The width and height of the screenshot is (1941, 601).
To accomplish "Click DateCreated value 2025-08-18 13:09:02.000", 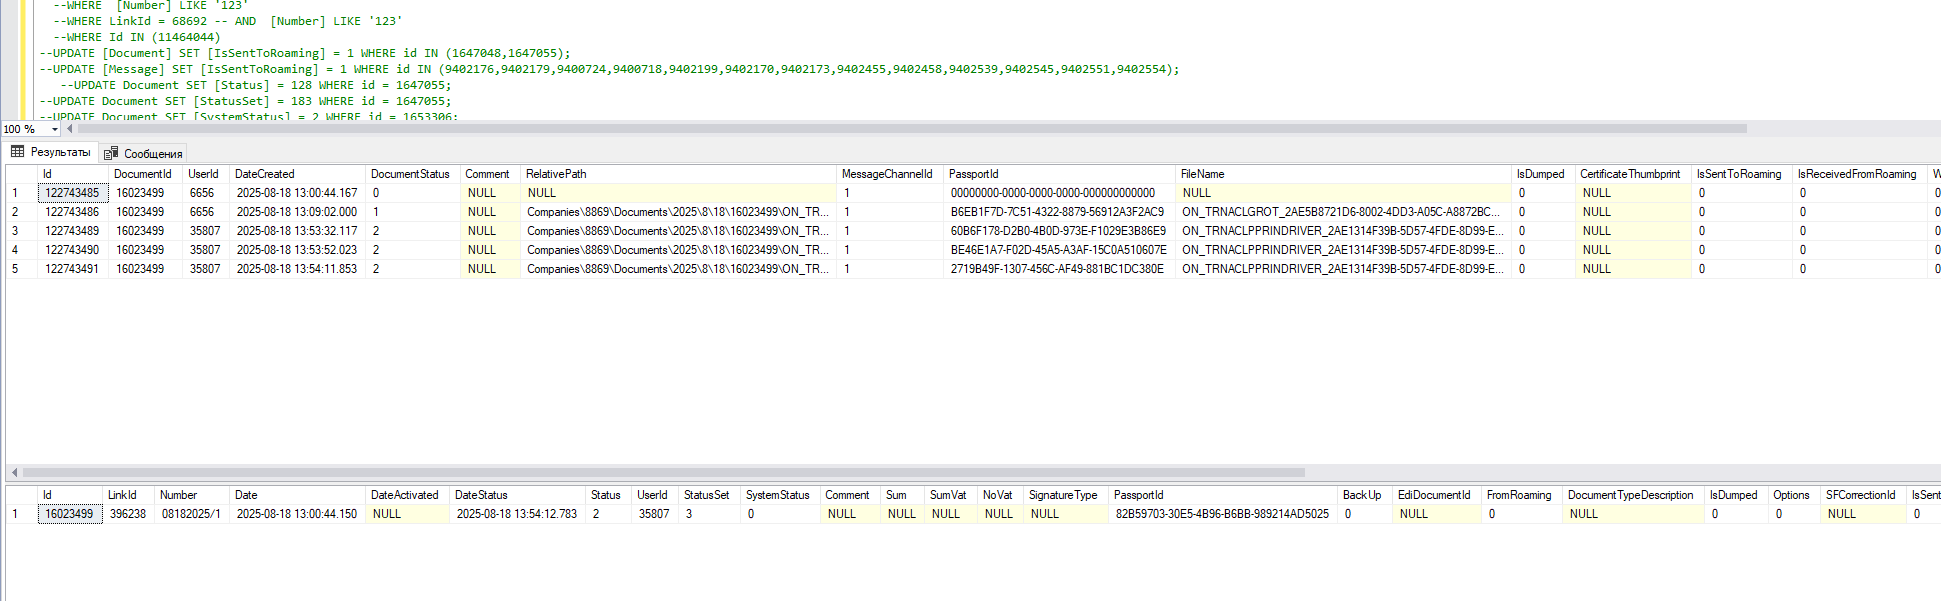I will click(297, 212).
